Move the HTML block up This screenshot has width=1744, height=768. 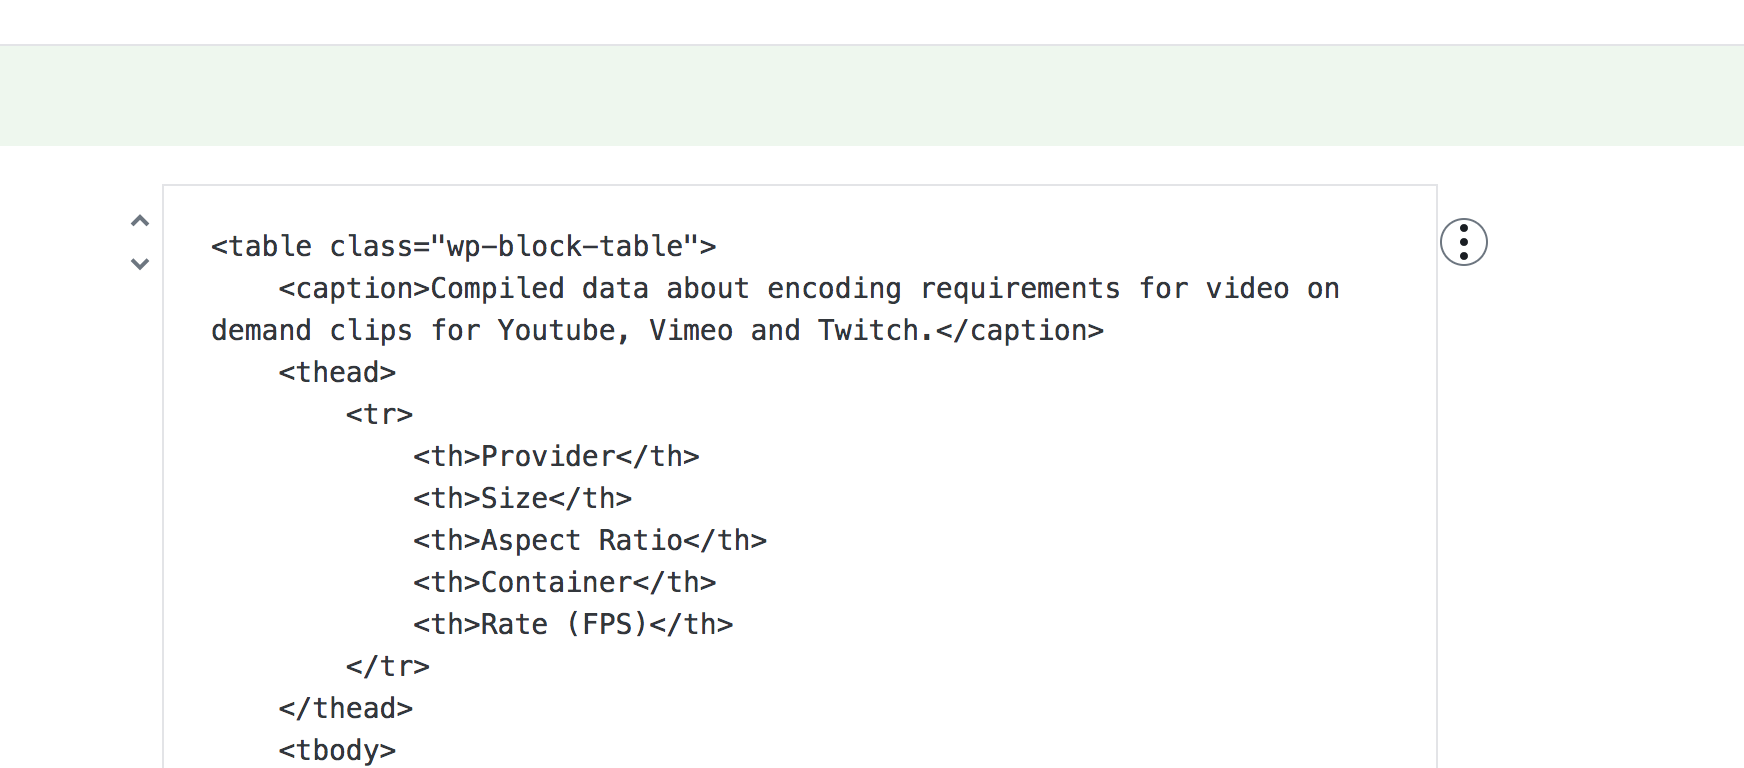140,221
